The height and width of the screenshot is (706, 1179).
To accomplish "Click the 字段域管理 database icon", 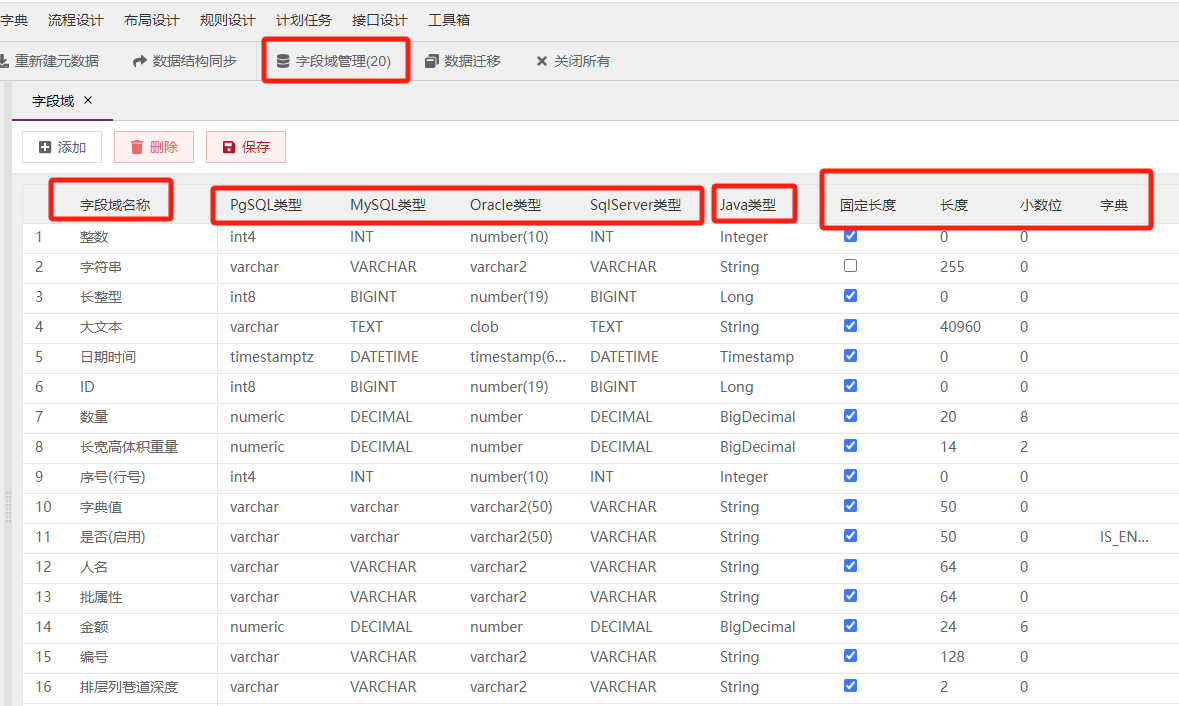I will click(x=283, y=61).
